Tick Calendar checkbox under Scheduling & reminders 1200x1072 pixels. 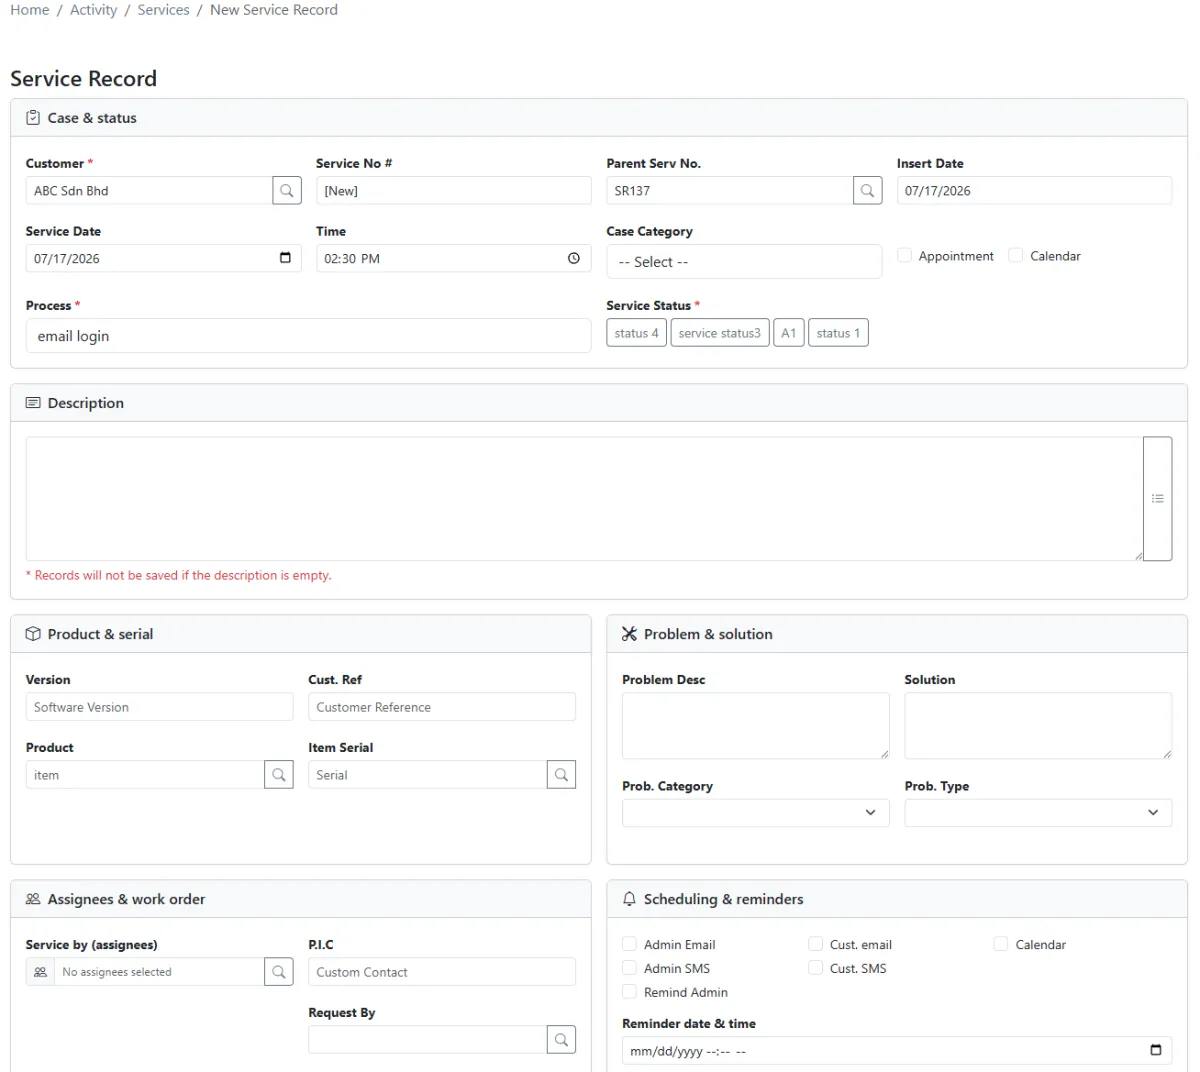(x=1001, y=944)
